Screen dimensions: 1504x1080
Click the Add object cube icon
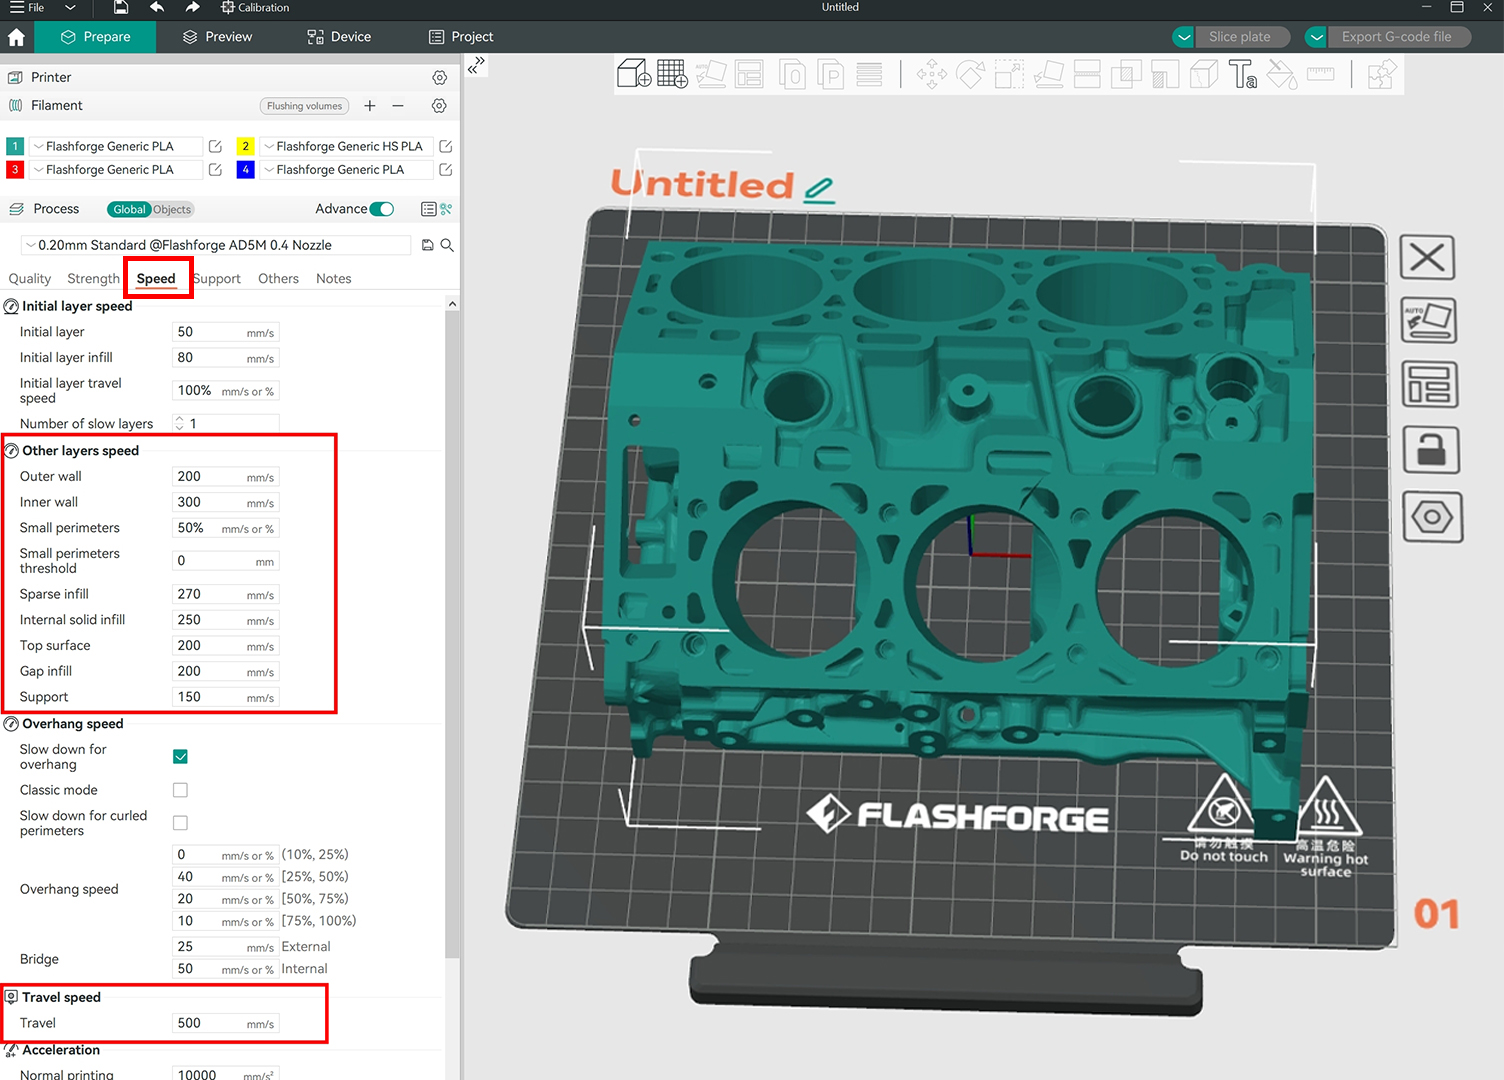coord(634,74)
